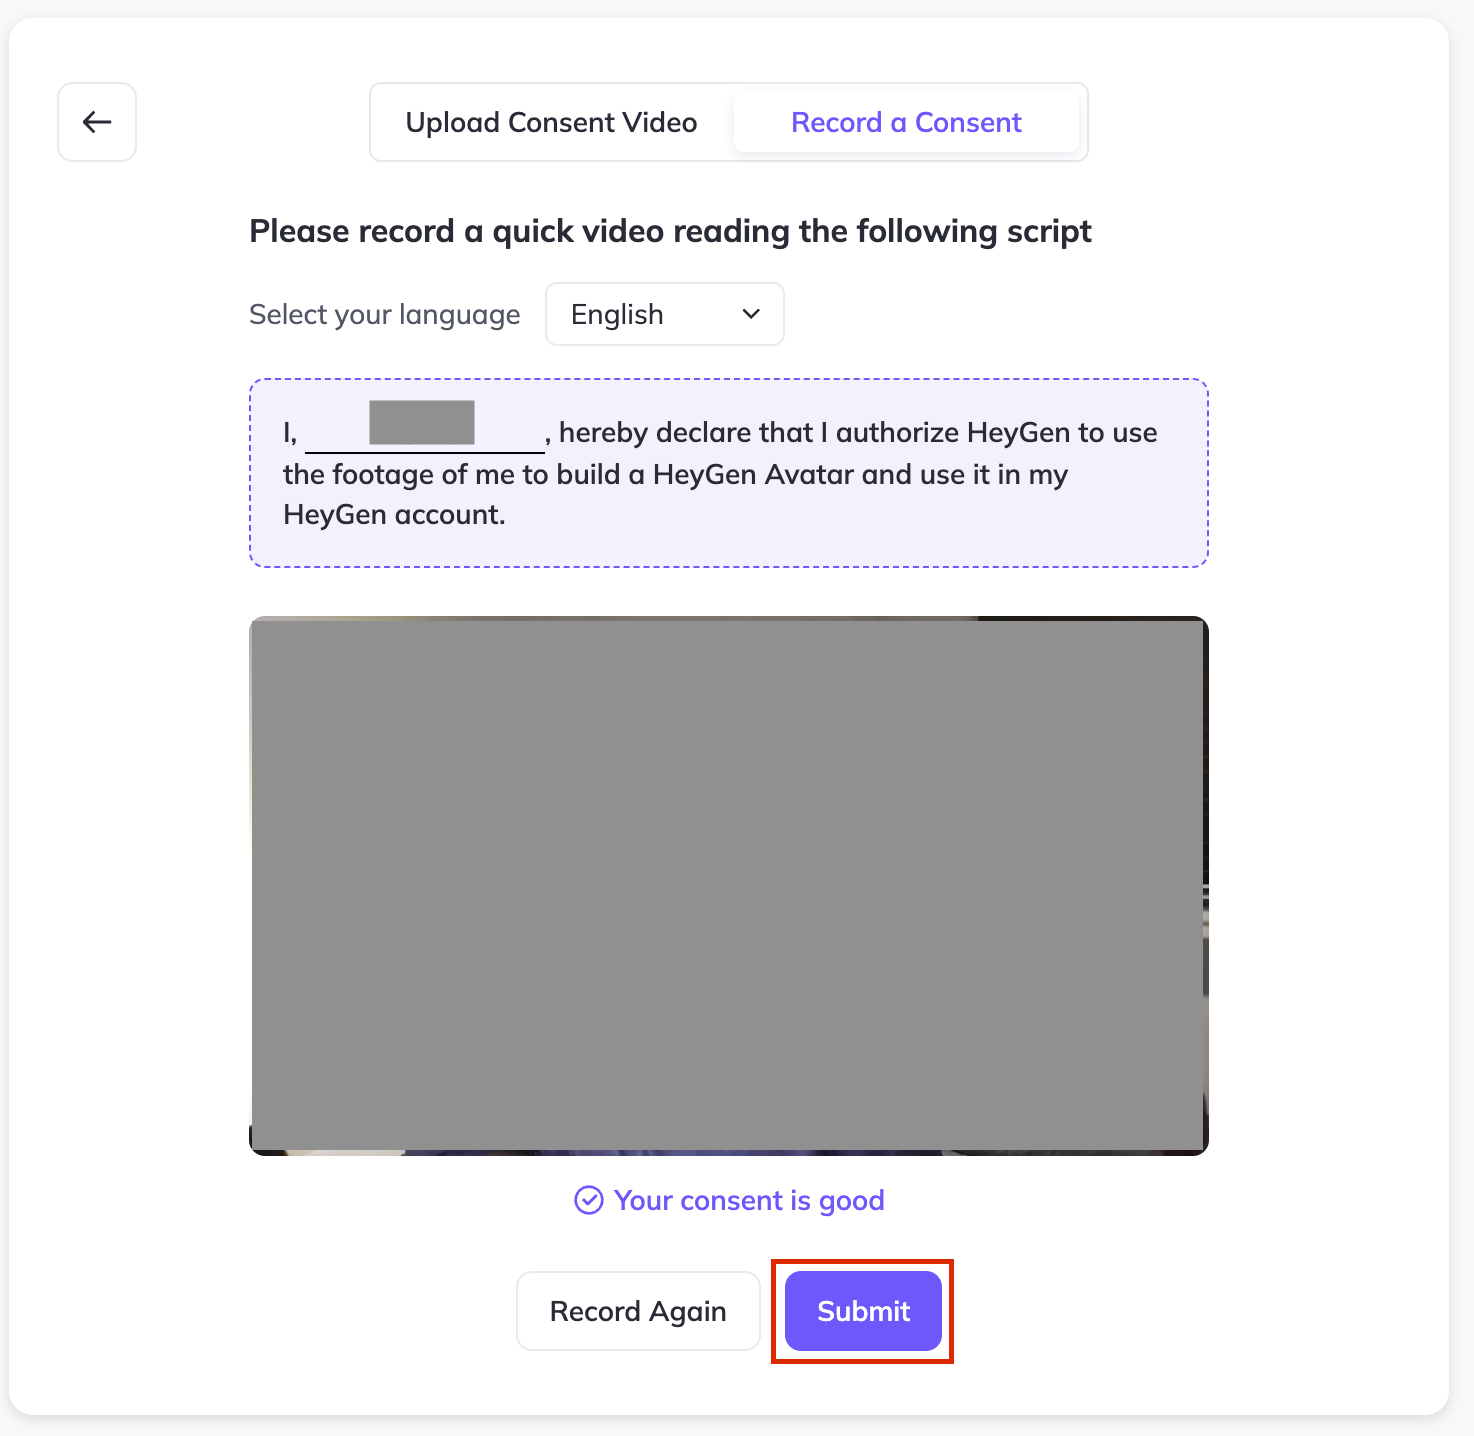The image size is (1474, 1436).
Task: Click the "Your consent is good" message
Action: pos(749,1200)
